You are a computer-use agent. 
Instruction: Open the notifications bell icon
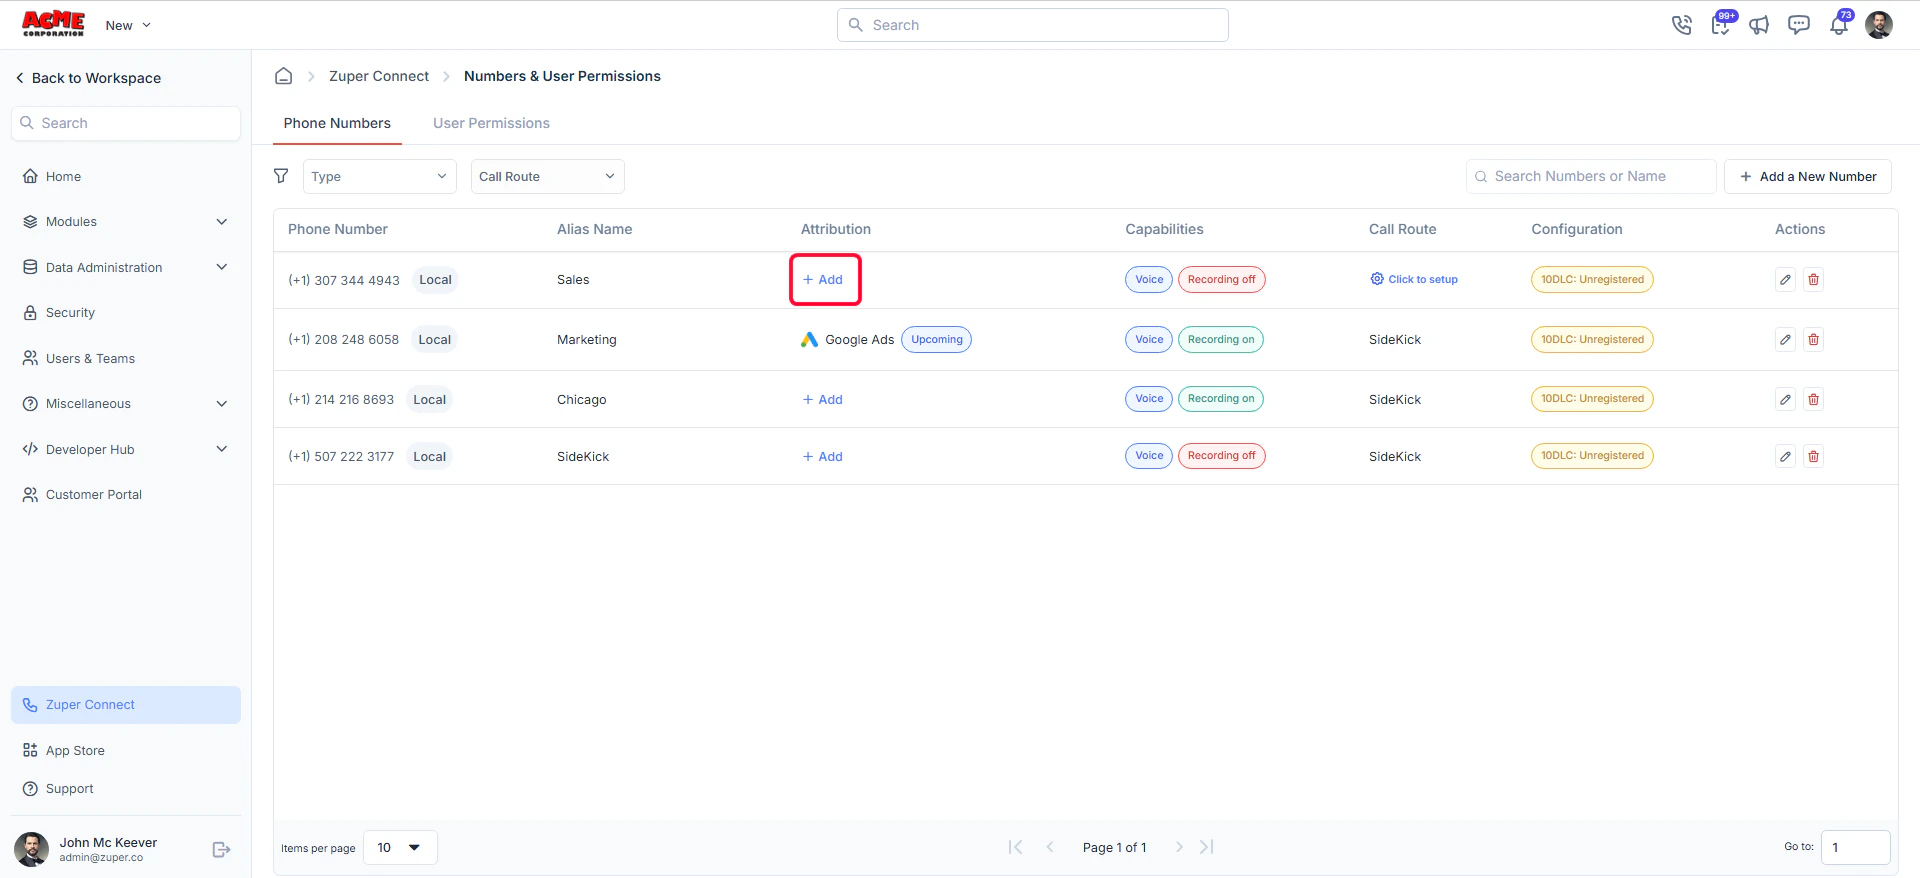coord(1840,24)
